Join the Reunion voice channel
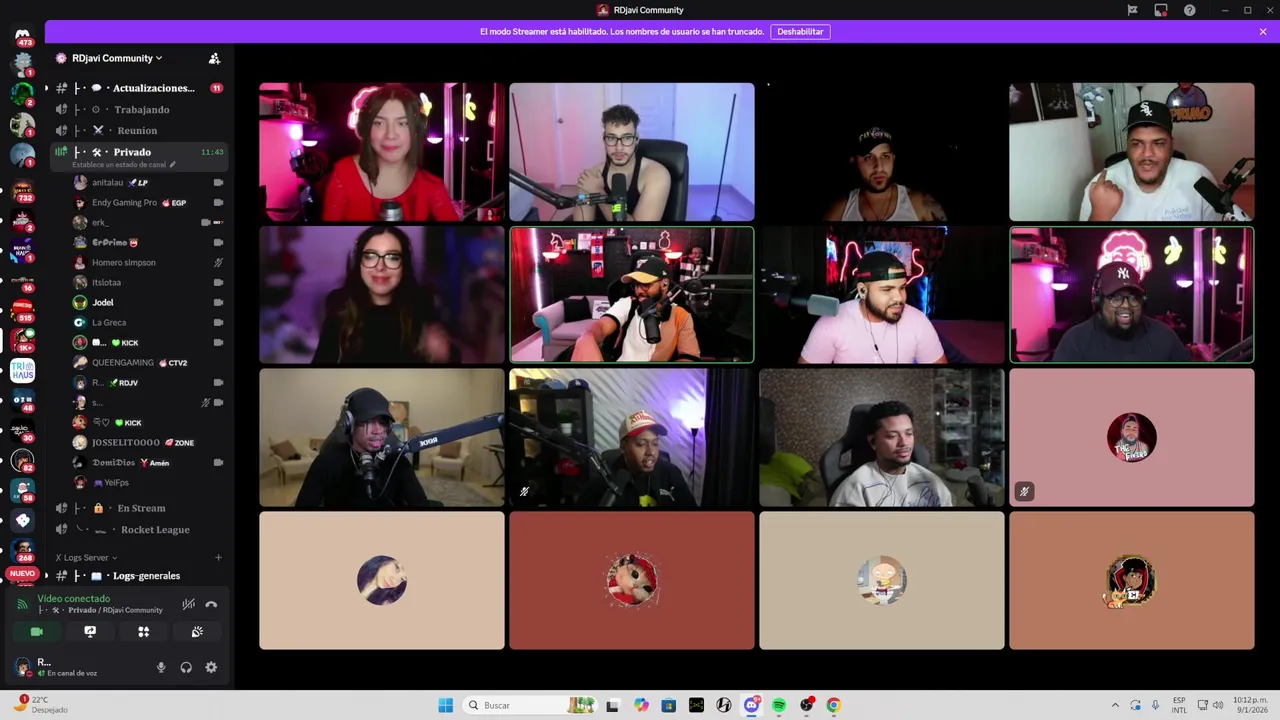The height and width of the screenshot is (720, 1280). pos(139,131)
